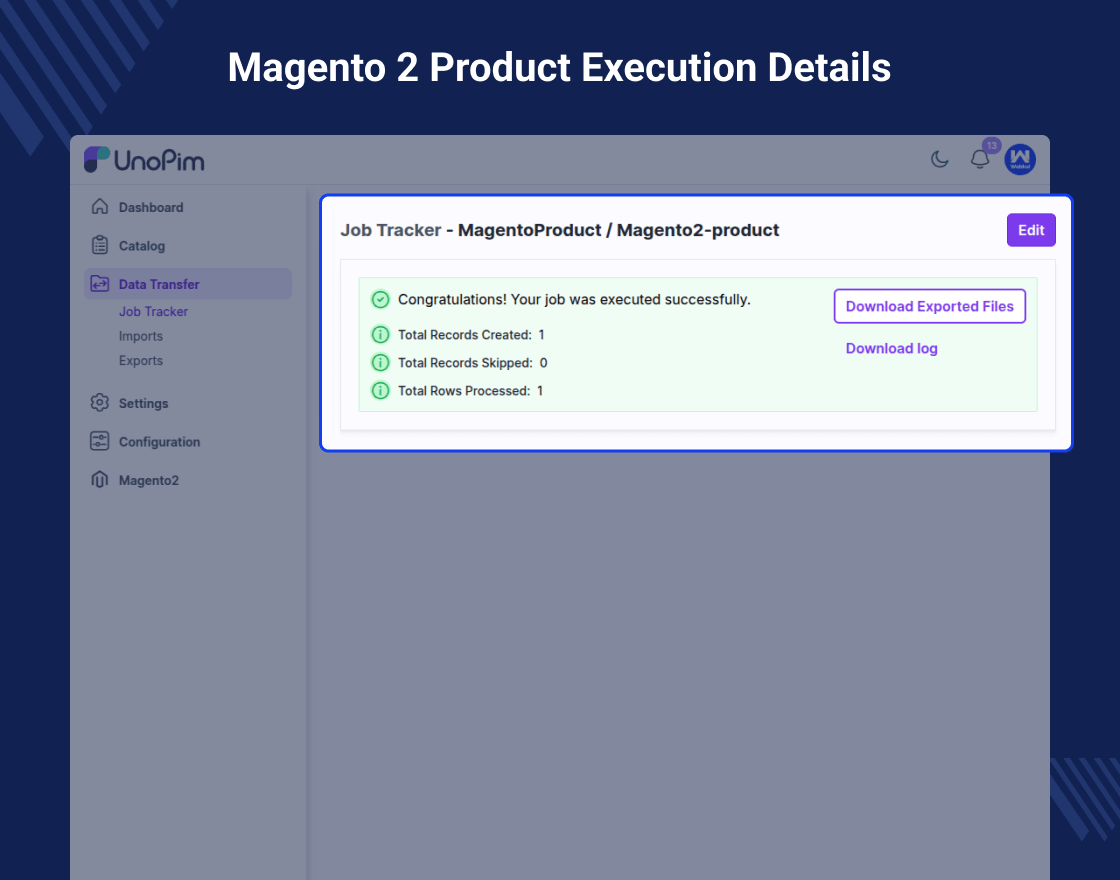Open Exports submenu item
Image resolution: width=1120 pixels, height=880 pixels.
click(141, 361)
